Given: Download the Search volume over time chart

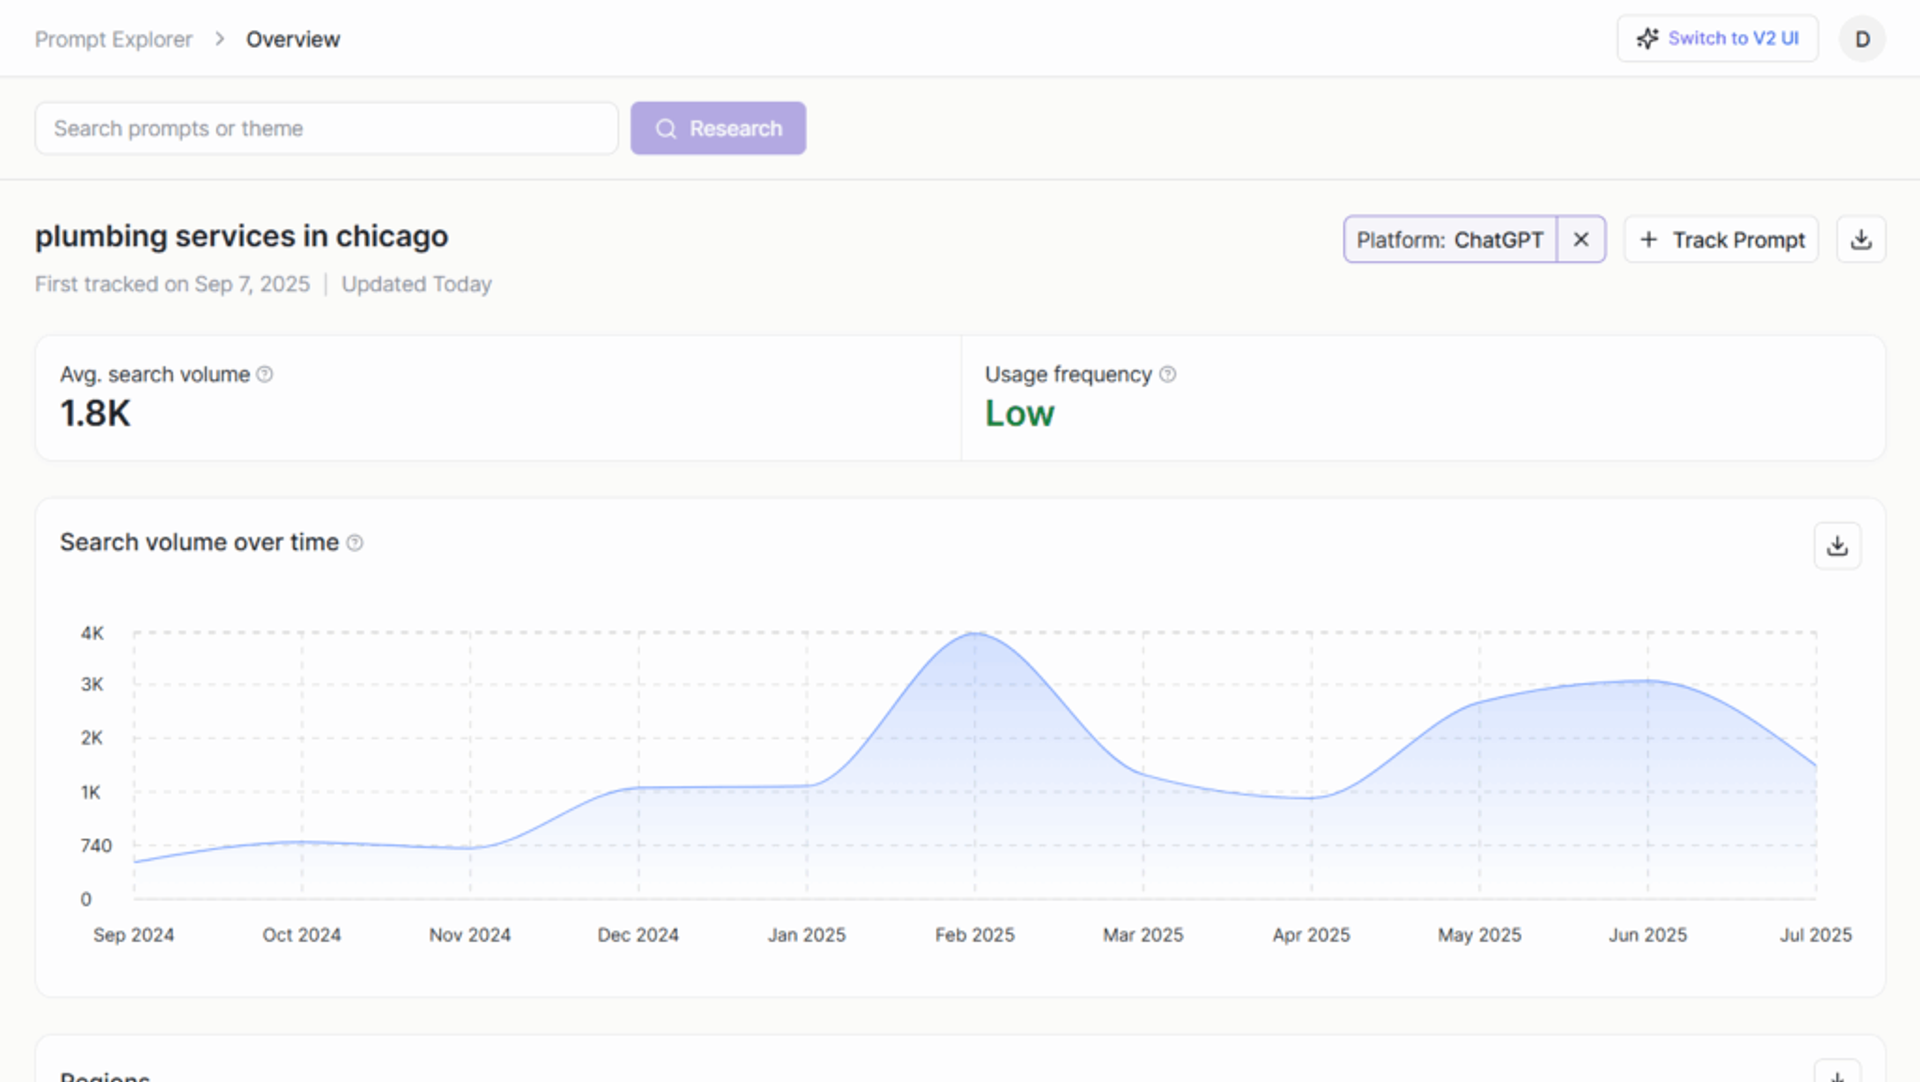Looking at the screenshot, I should (x=1837, y=546).
